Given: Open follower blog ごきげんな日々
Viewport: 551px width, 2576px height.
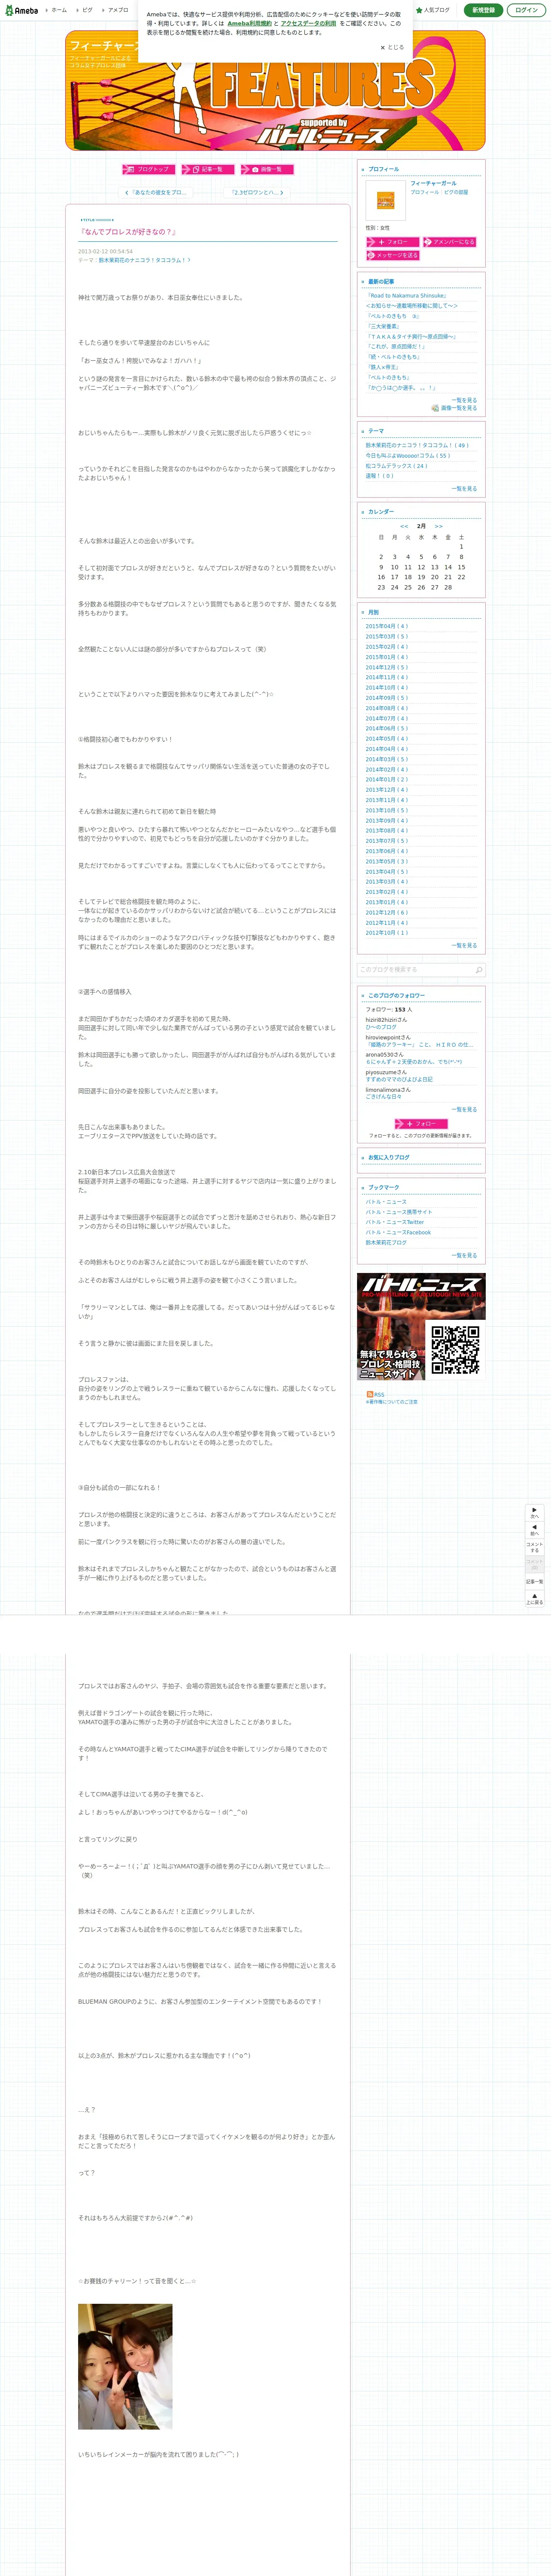Looking at the screenshot, I should 383,1097.
